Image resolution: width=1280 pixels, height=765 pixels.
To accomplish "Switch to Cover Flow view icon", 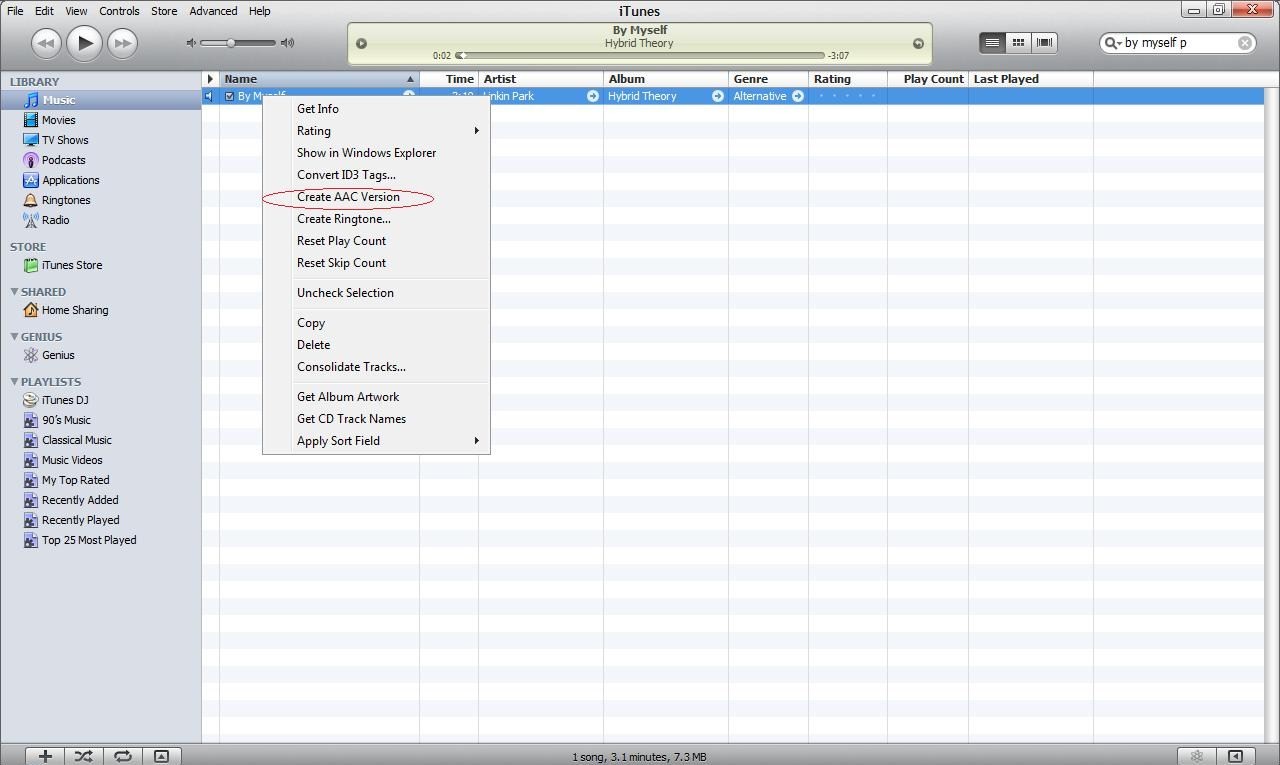I will [1044, 43].
